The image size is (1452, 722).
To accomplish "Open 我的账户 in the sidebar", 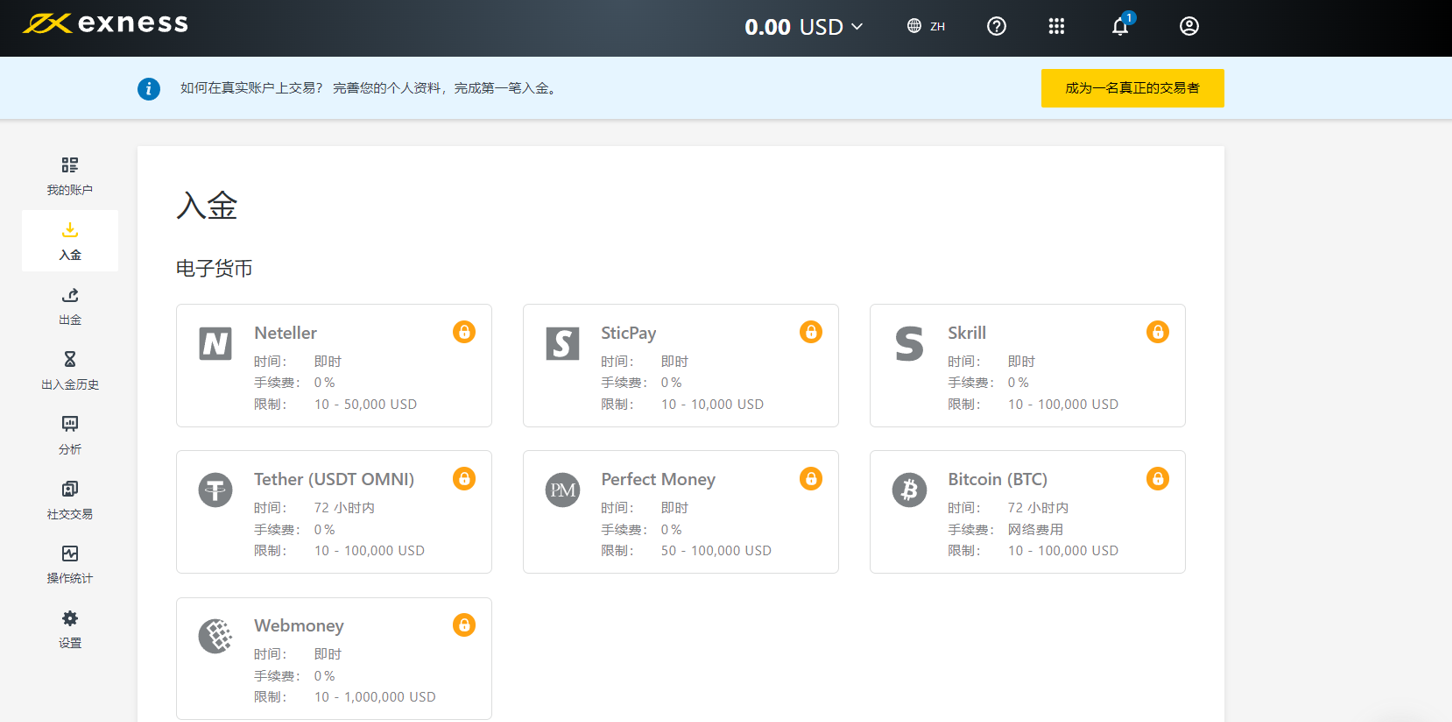I will tap(70, 176).
